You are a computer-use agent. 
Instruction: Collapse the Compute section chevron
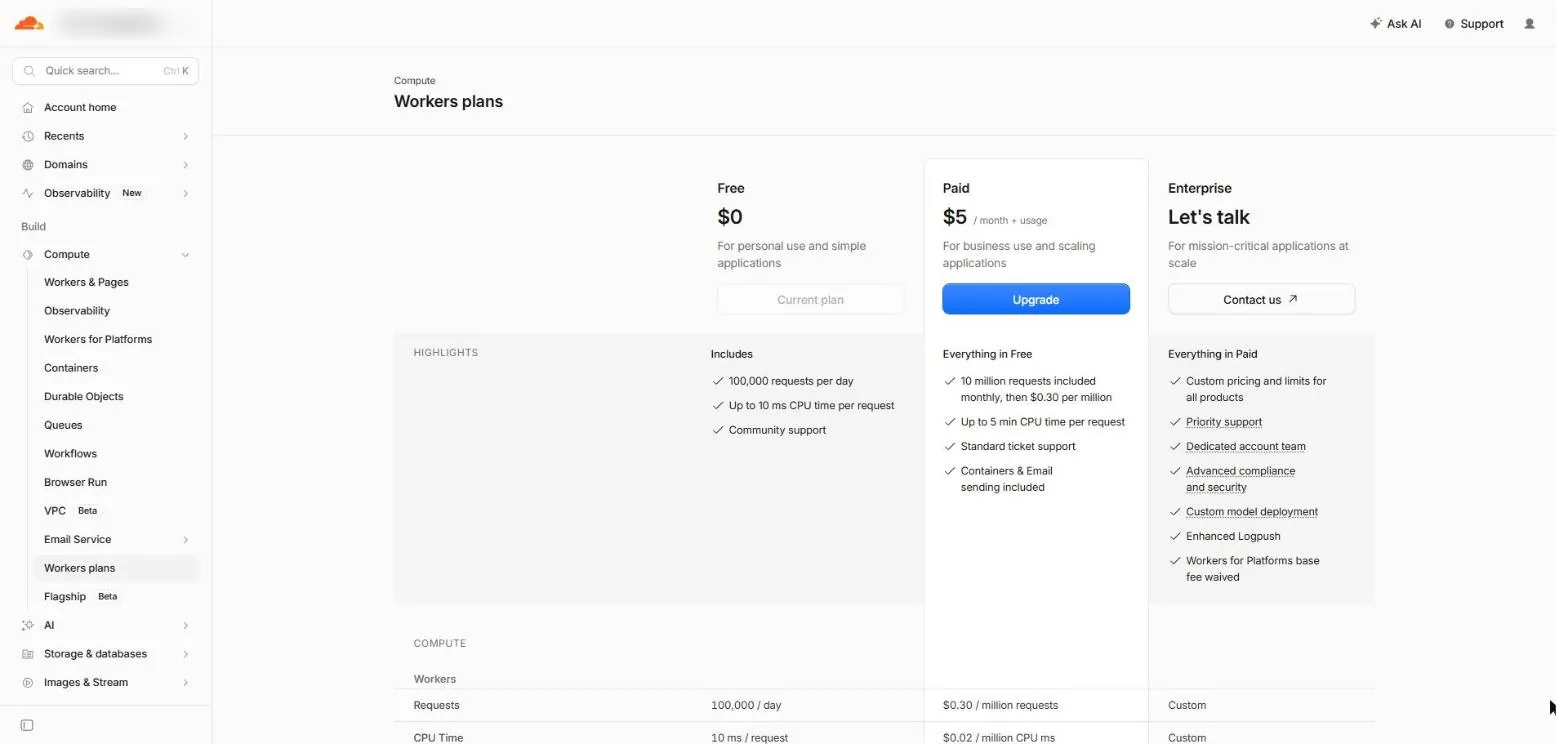point(186,254)
